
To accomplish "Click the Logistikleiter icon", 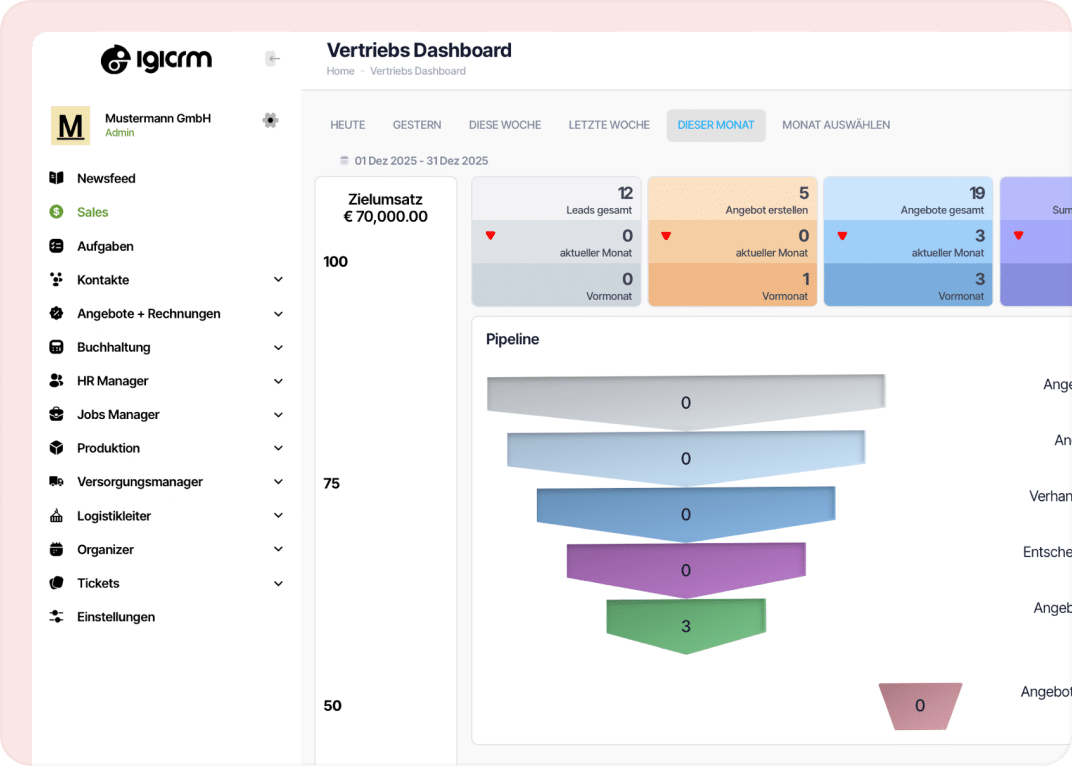I will [x=57, y=516].
